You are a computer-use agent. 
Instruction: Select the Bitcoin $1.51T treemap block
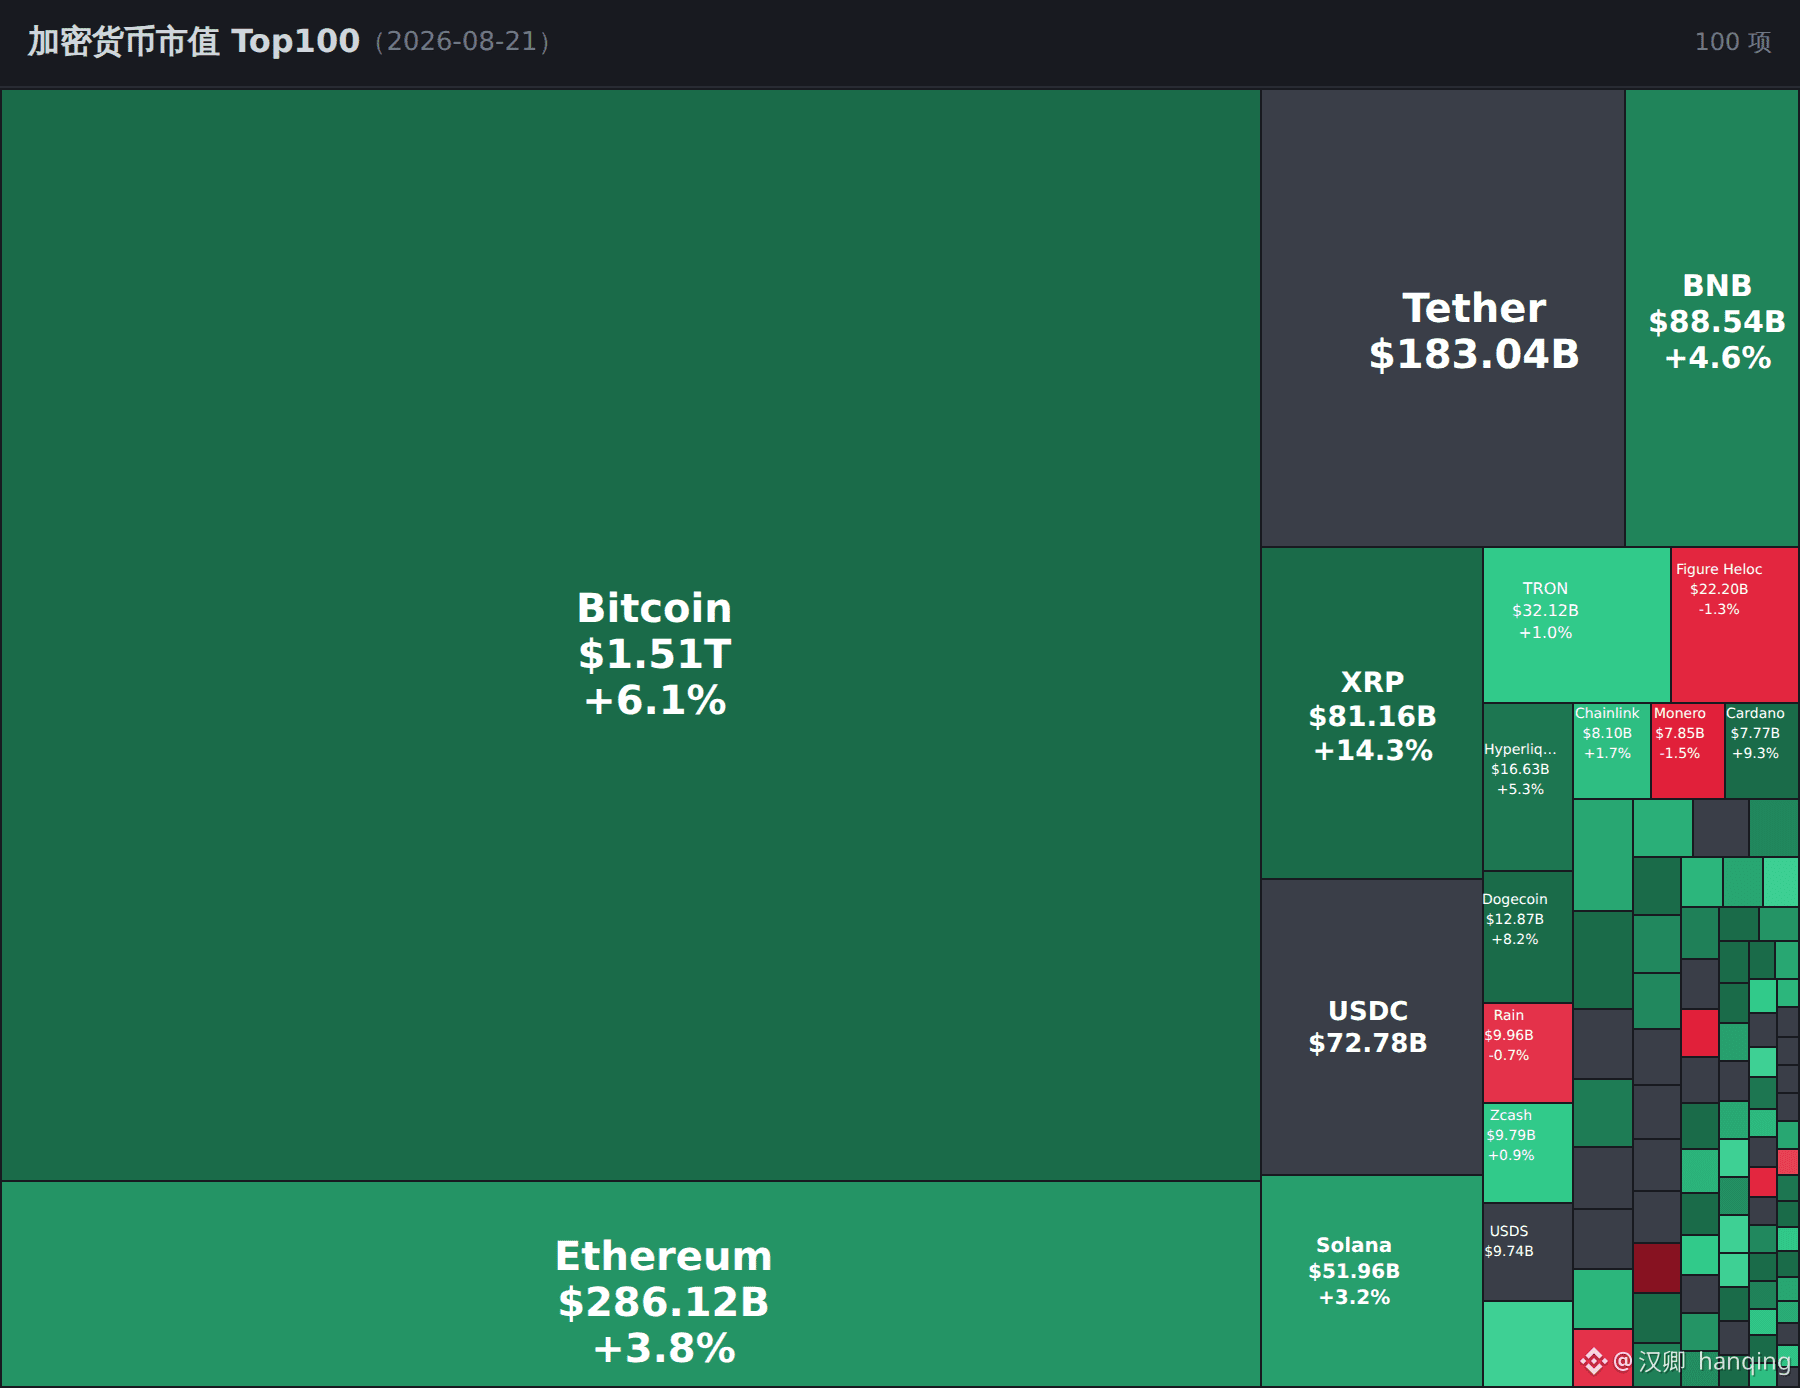630,635
